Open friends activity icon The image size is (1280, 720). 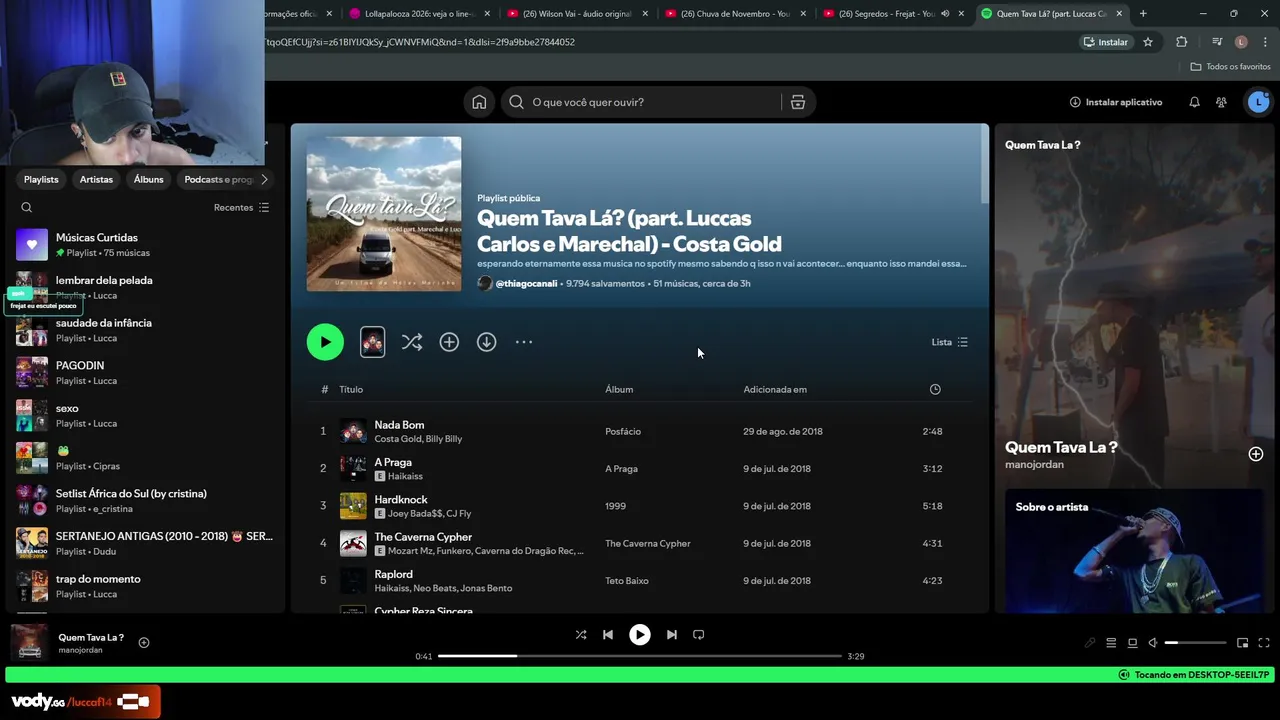[1221, 102]
